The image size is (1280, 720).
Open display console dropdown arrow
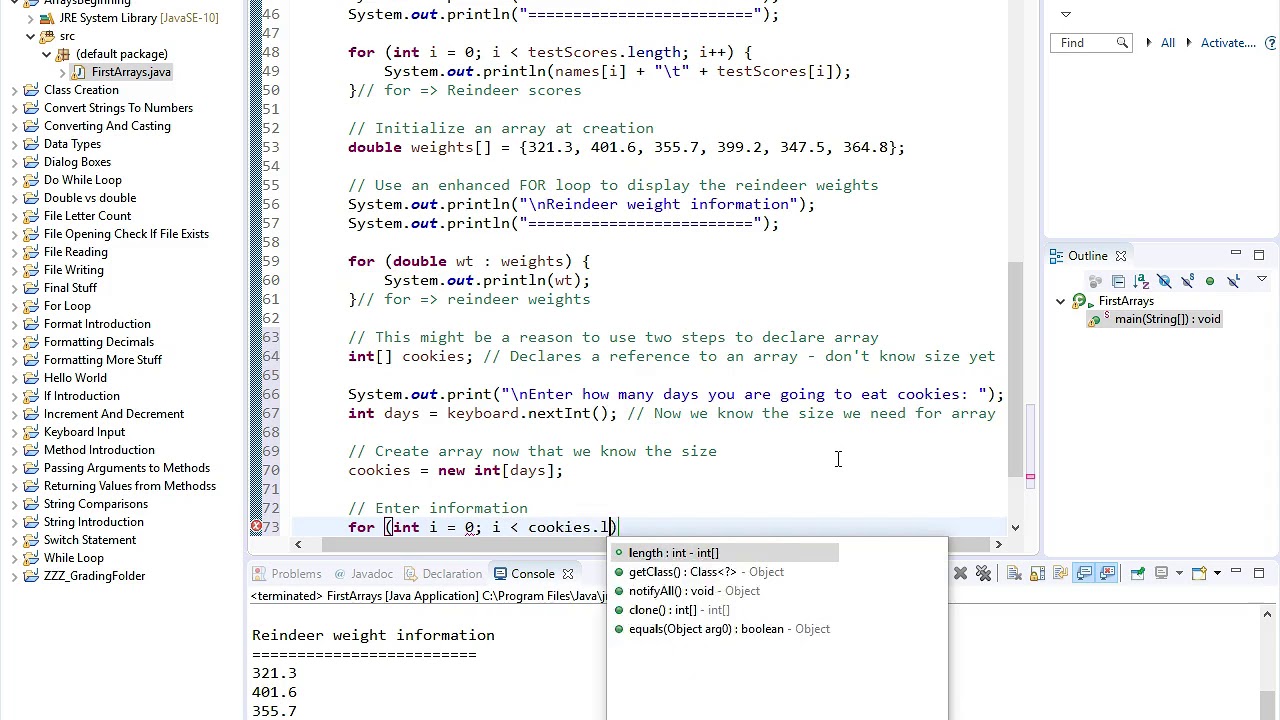point(1179,573)
